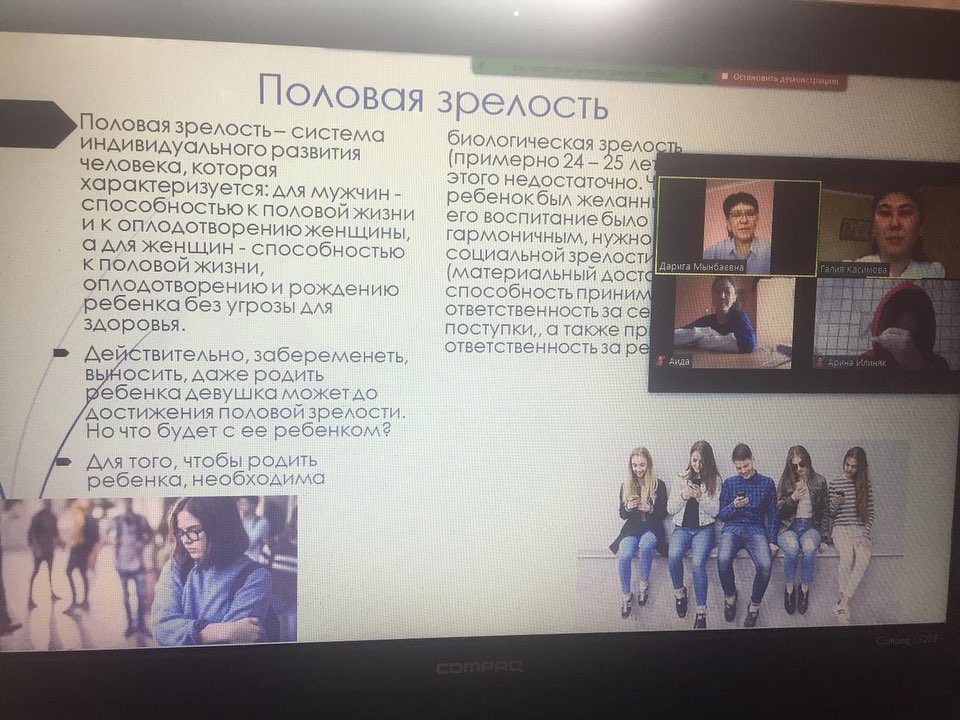Viewport: 960px width, 720px height.
Task: Click the line «ребенка, необходима»
Action: point(206,478)
